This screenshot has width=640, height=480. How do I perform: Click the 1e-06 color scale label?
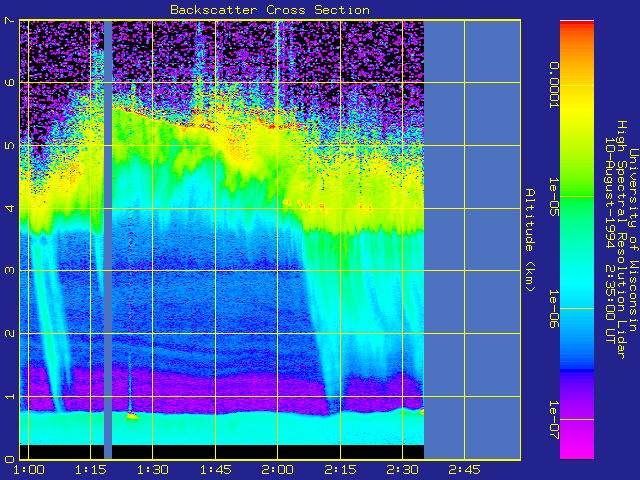(553, 309)
